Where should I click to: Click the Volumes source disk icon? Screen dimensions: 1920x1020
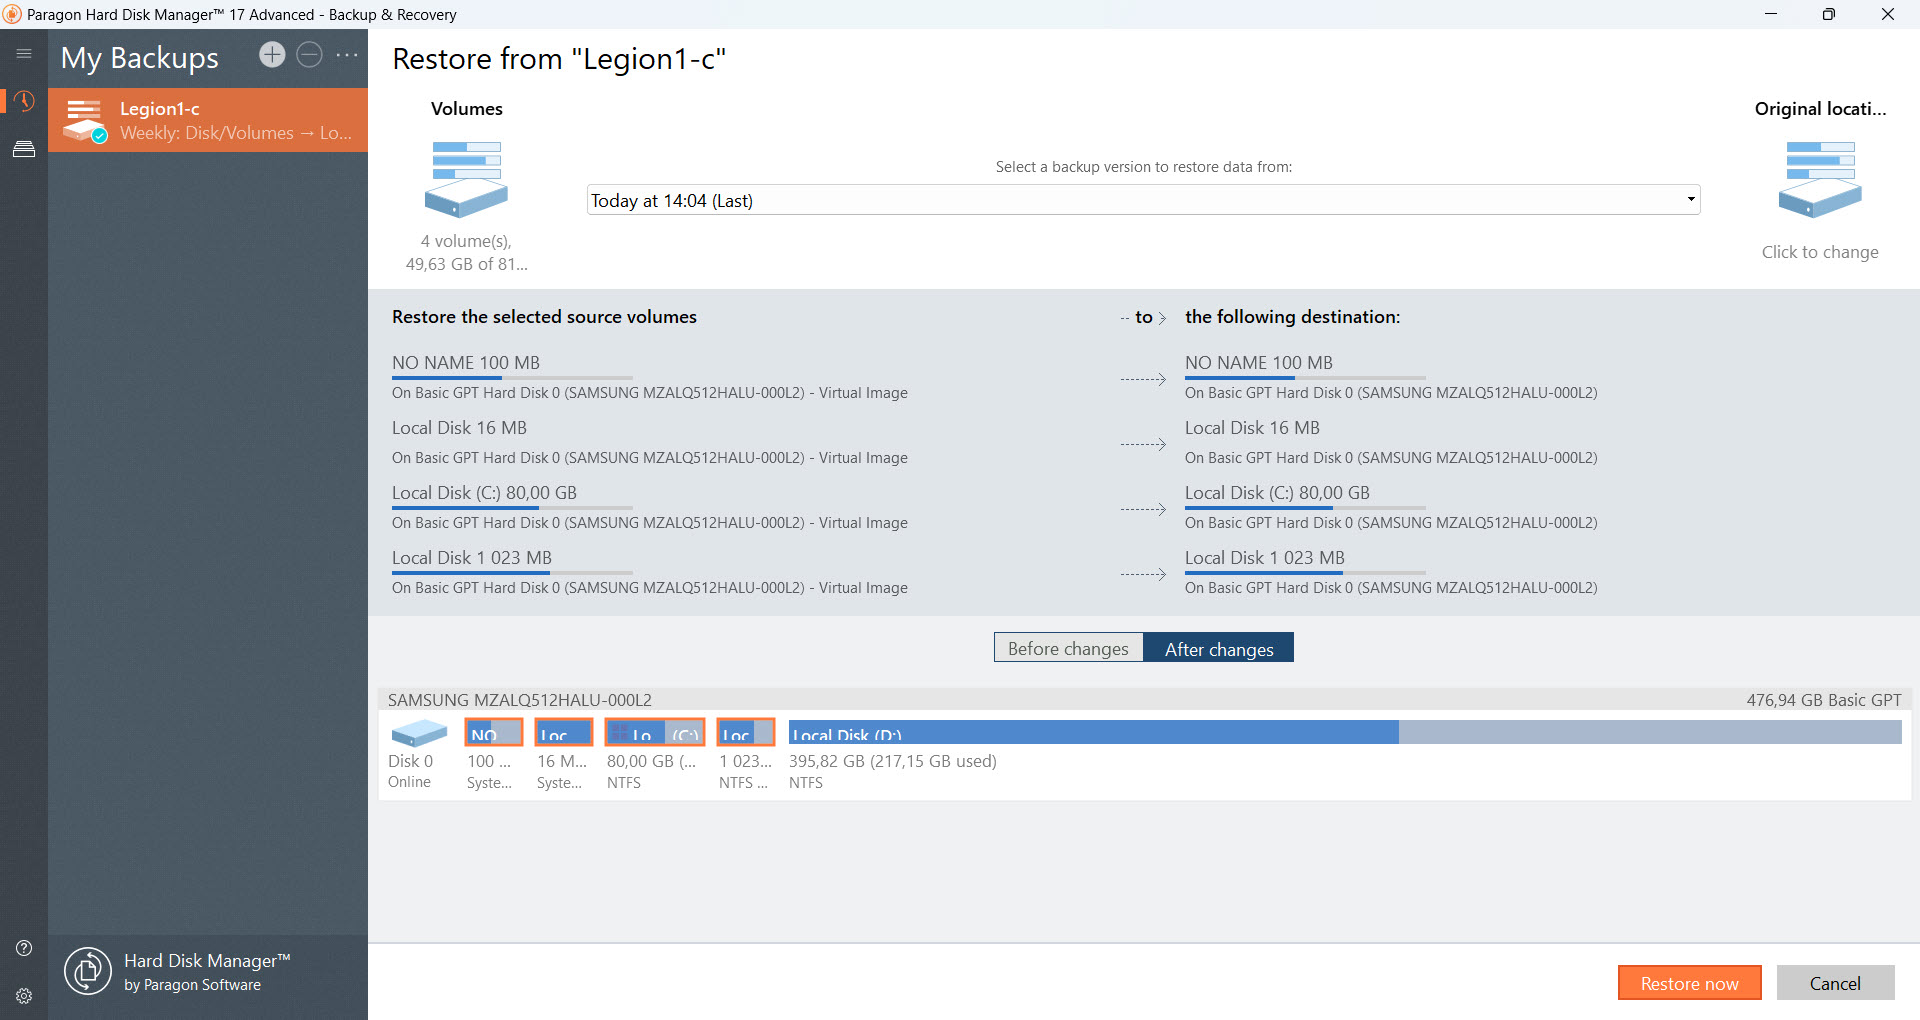tap(466, 179)
